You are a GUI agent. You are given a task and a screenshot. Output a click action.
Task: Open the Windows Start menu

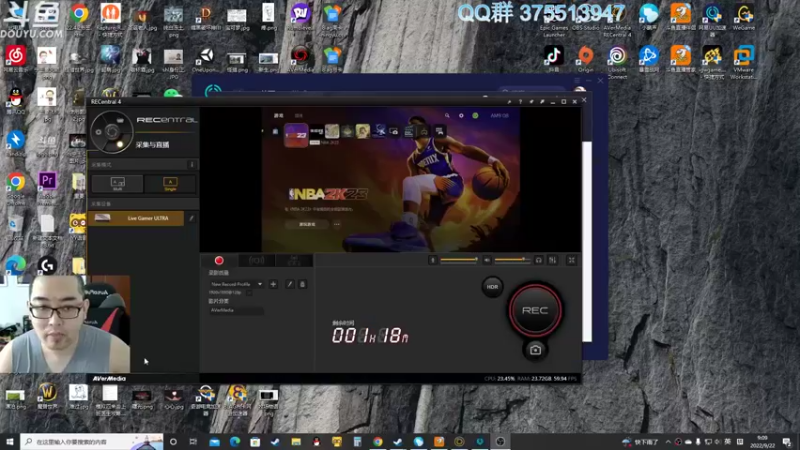[10, 442]
